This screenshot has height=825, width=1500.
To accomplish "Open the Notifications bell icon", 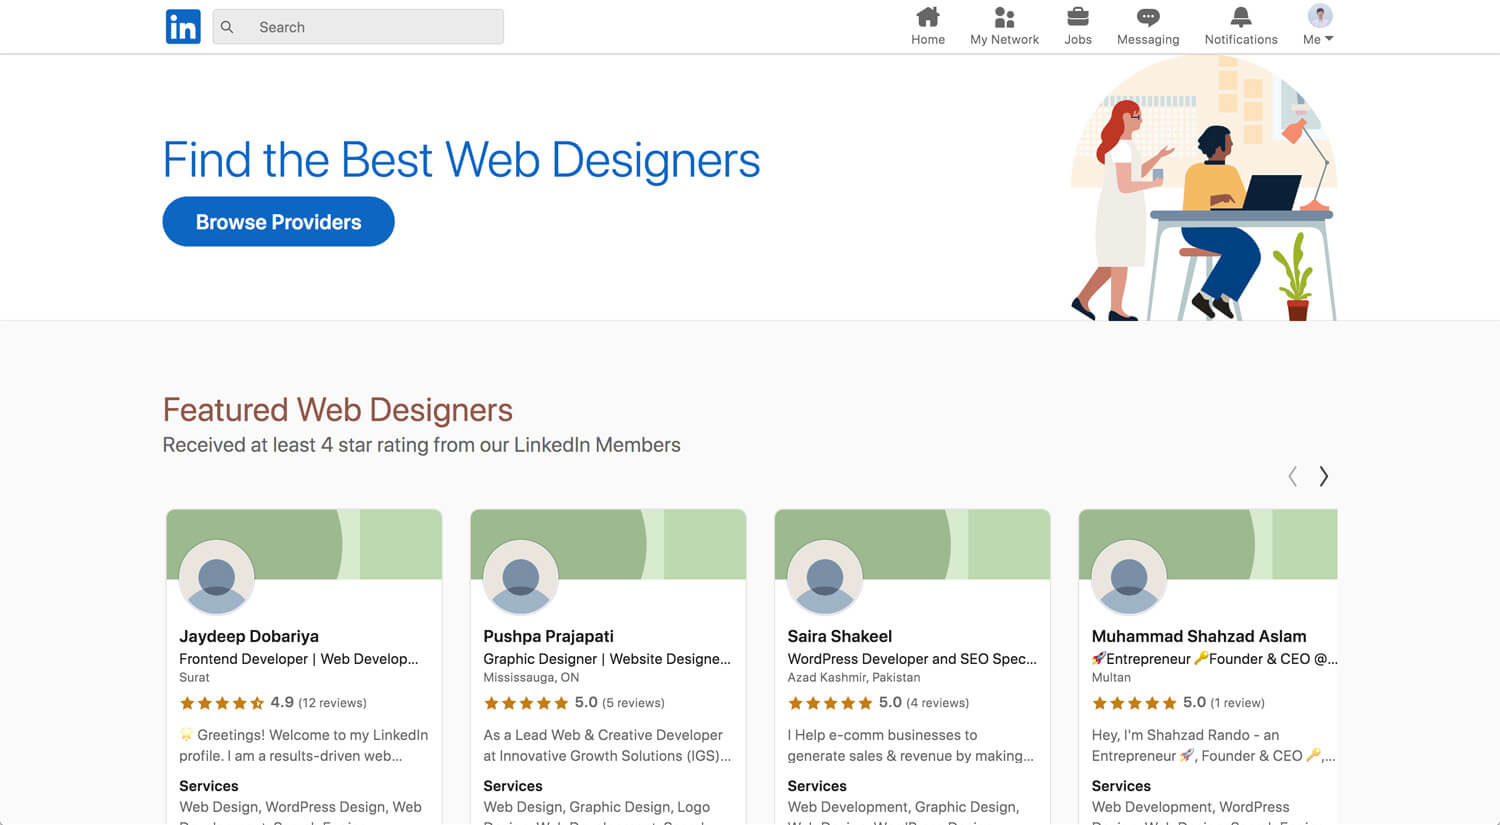I will click(x=1241, y=17).
